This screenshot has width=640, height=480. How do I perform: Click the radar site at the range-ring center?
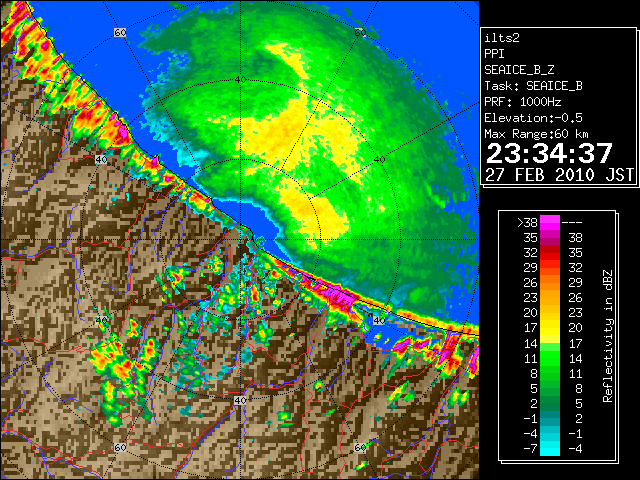tap(240, 240)
